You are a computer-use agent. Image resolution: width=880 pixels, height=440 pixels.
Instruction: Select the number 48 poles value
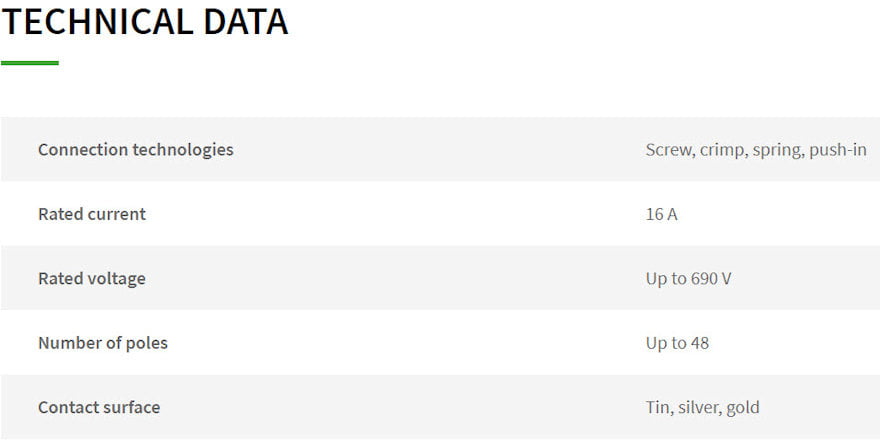700,343
